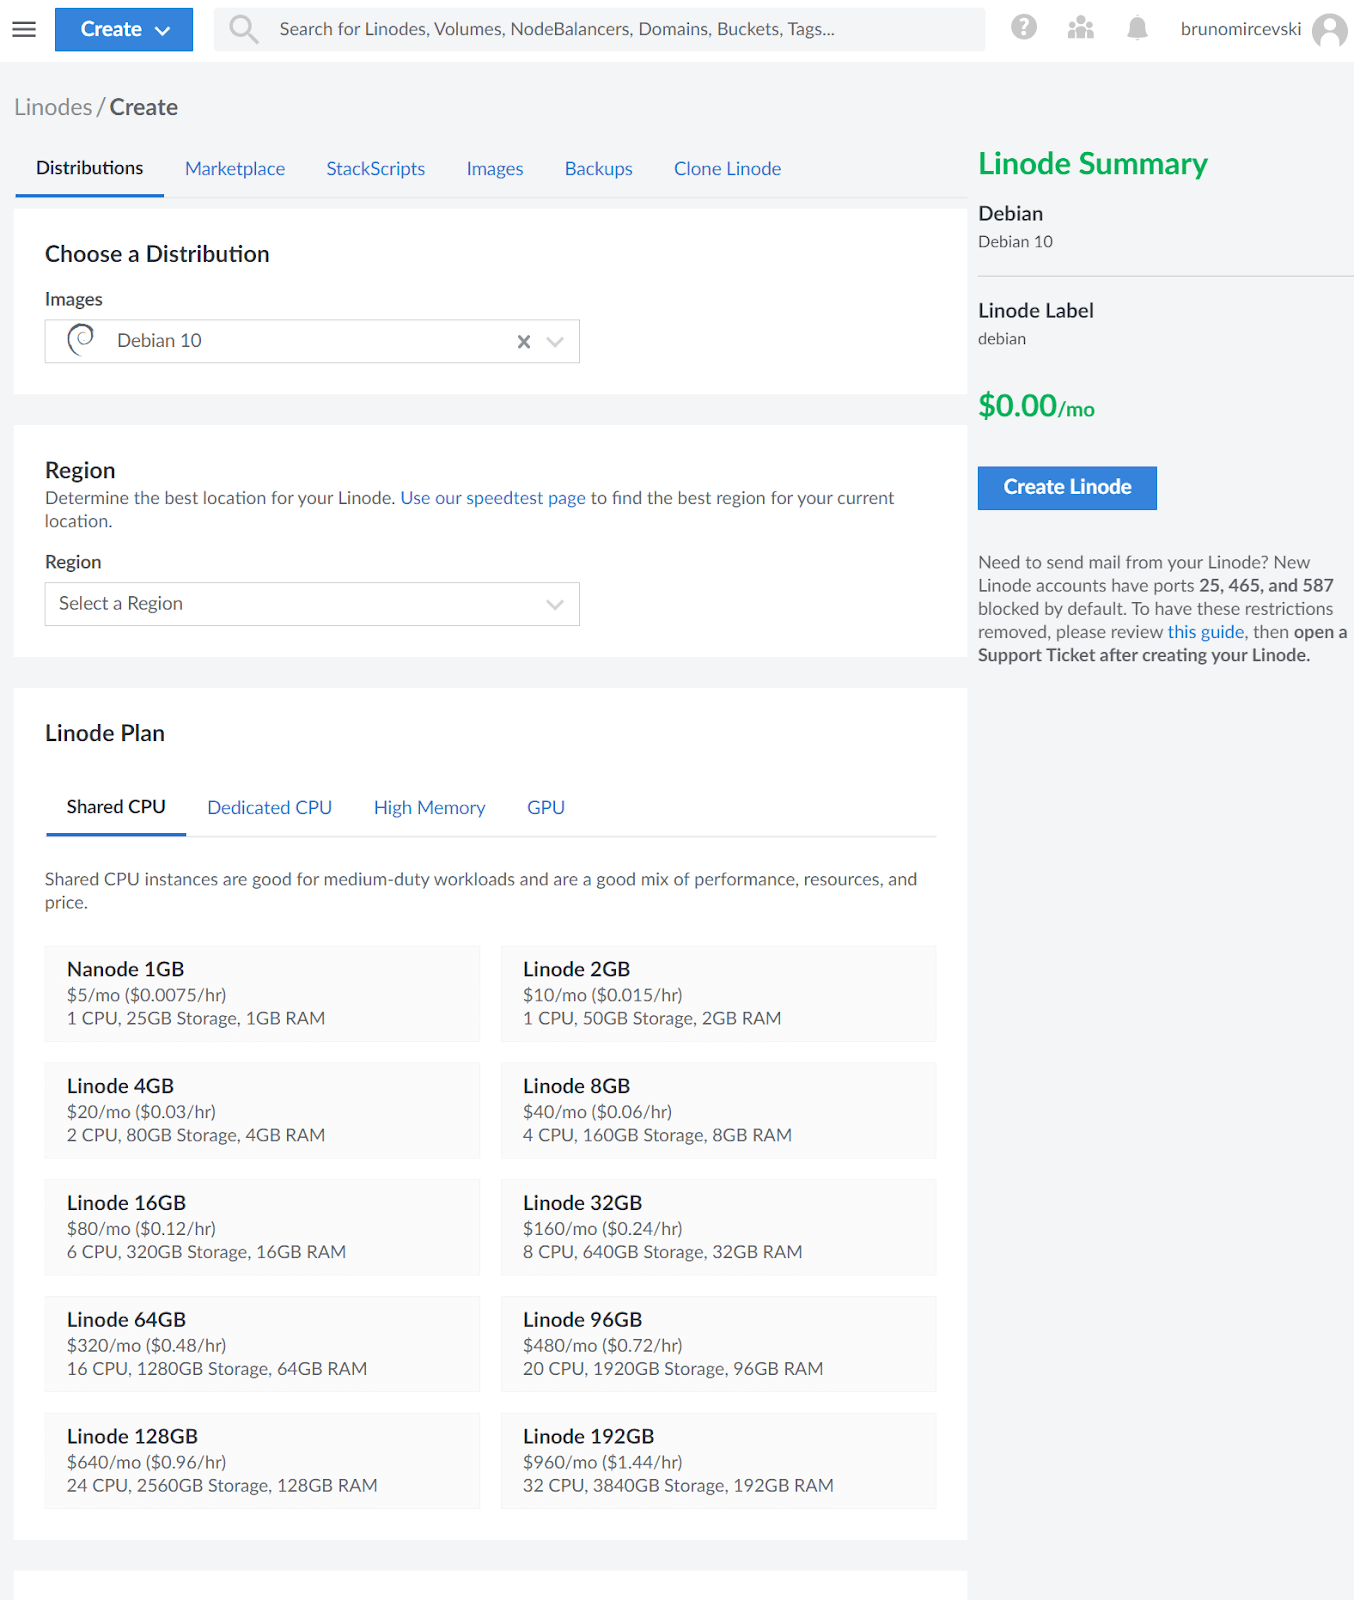Switch to the Images tab
1354x1600 pixels.
(x=495, y=169)
